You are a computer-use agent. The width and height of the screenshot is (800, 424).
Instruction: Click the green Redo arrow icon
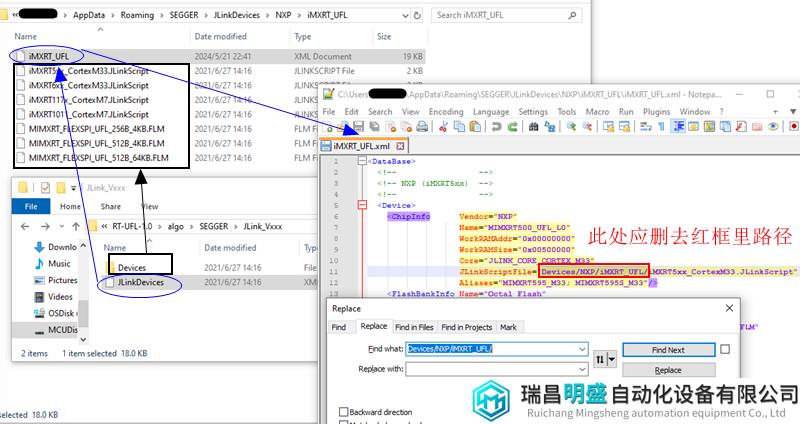(513, 126)
